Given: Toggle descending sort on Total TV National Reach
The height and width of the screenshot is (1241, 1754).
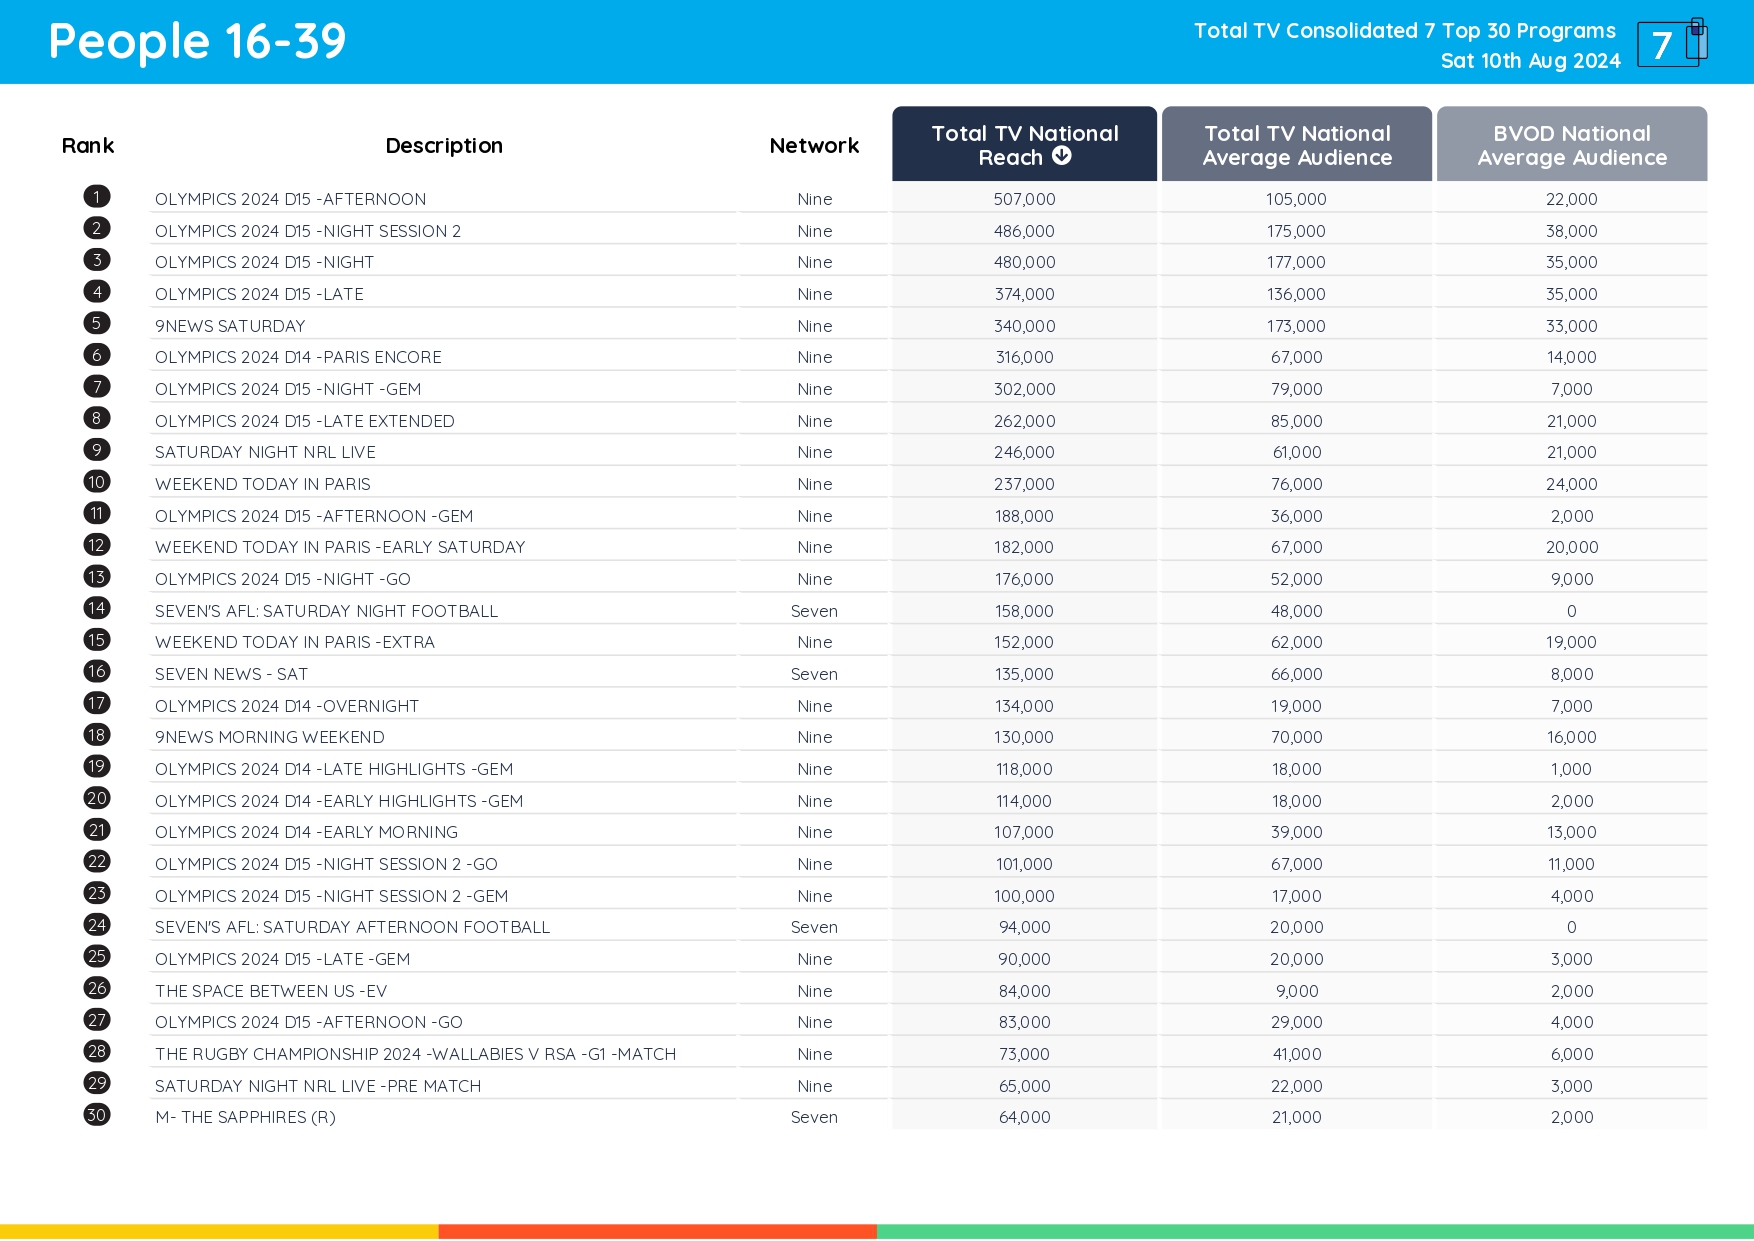Looking at the screenshot, I should pos(1062,155).
